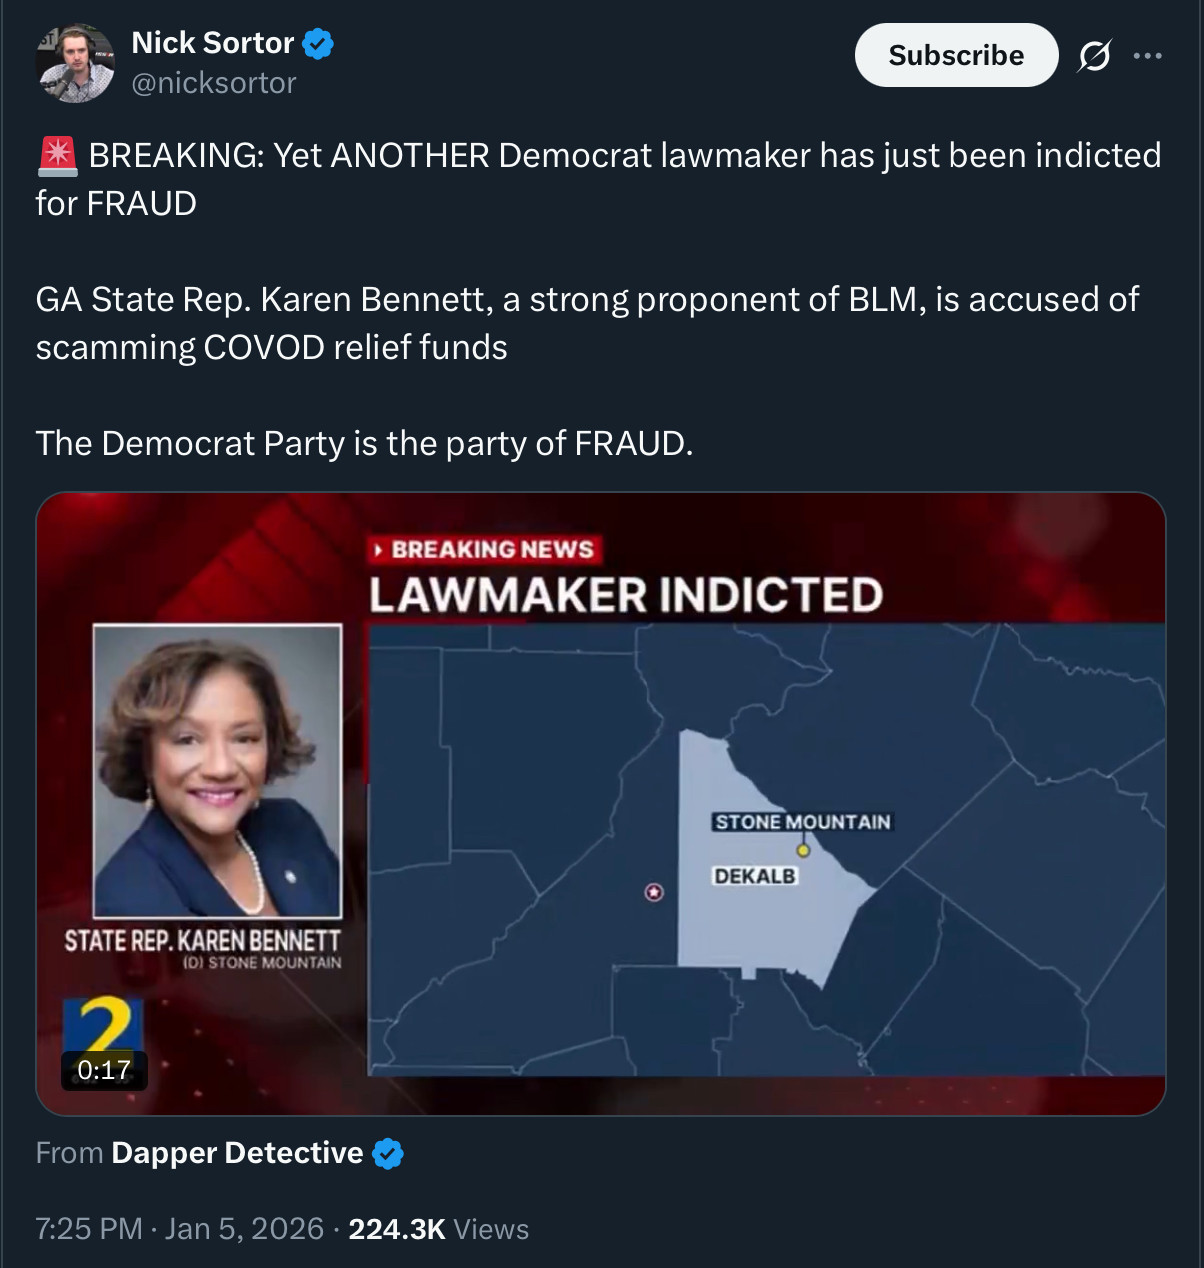This screenshot has height=1268, width=1204.
Task: Click the Channel 2 logo in video
Action: coord(103,1023)
